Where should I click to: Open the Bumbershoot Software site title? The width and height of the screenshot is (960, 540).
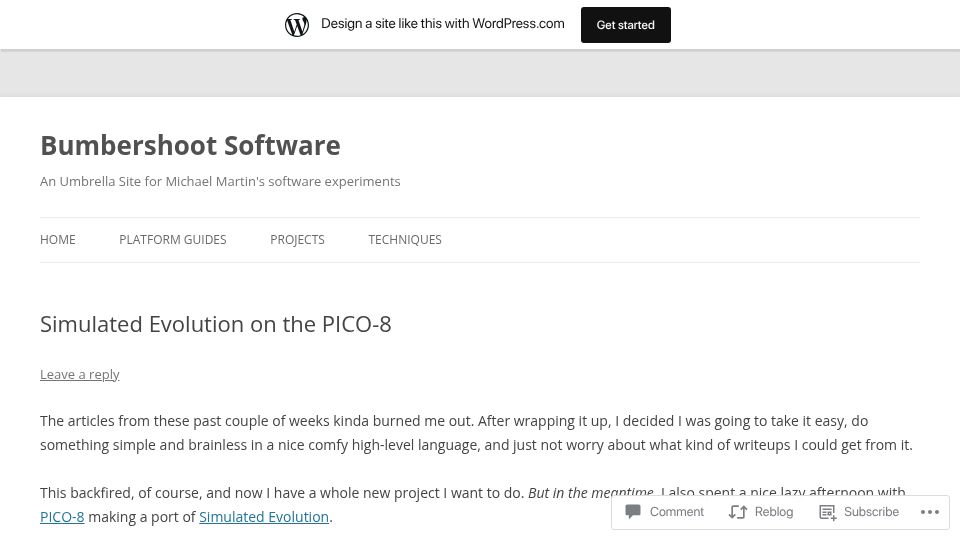pos(190,145)
